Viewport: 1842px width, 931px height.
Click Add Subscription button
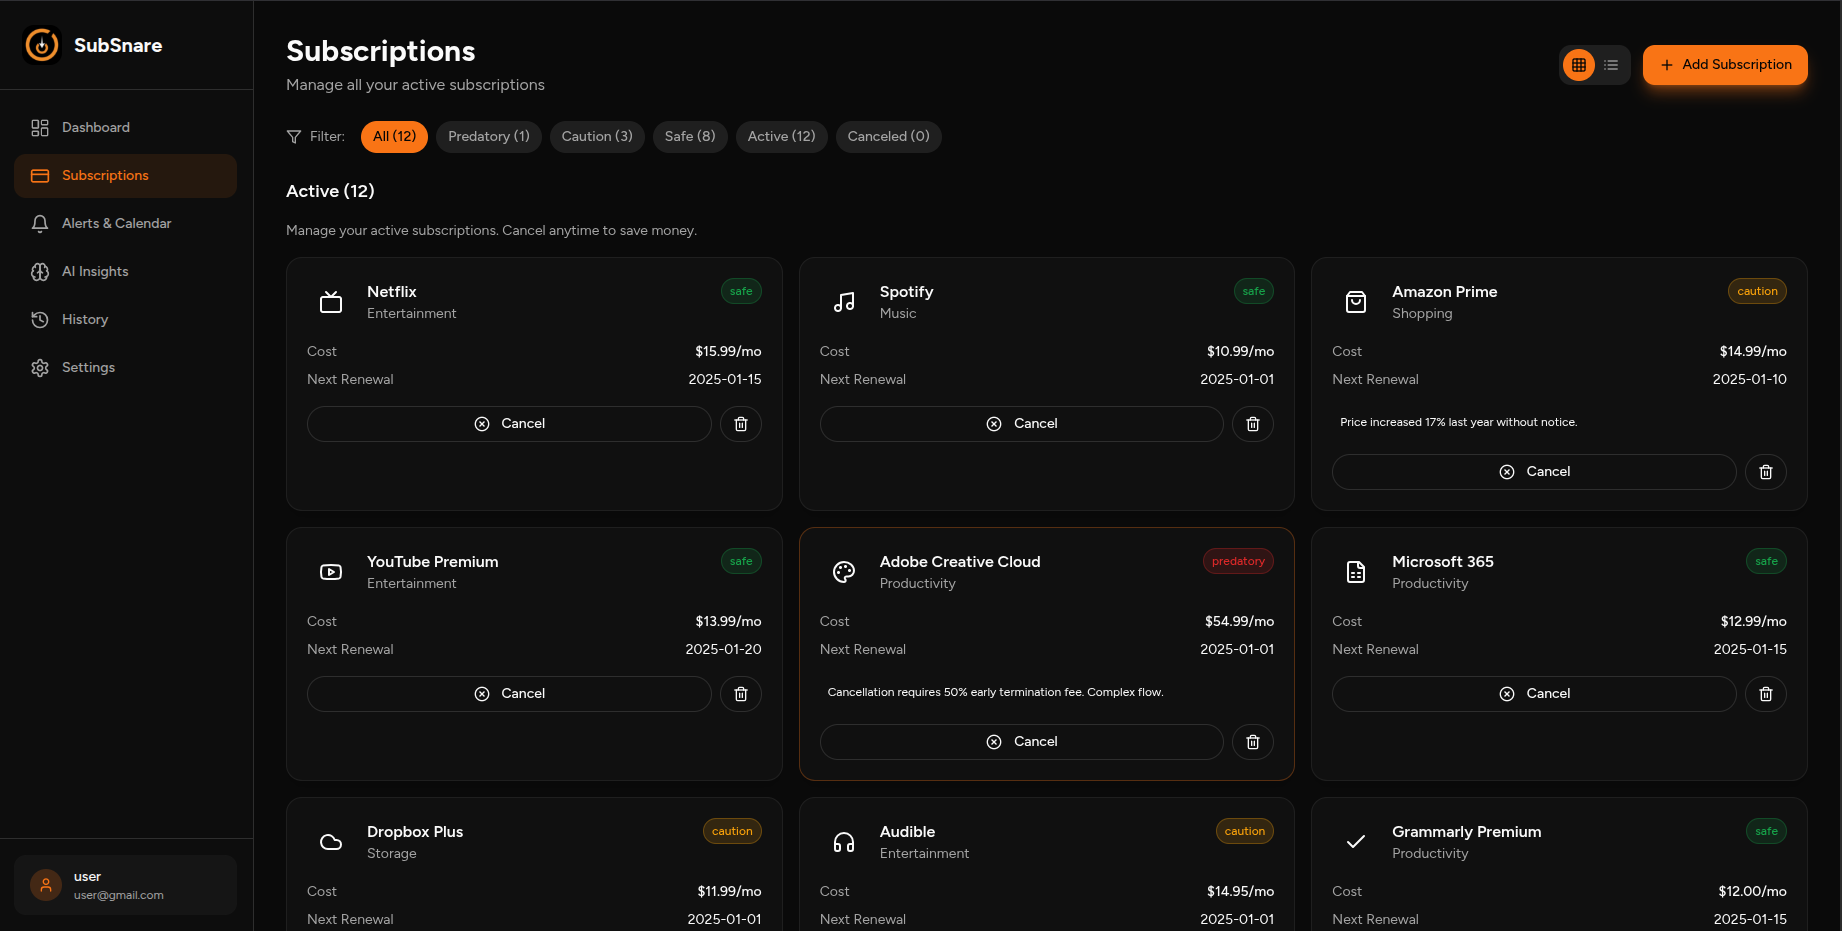click(1725, 65)
